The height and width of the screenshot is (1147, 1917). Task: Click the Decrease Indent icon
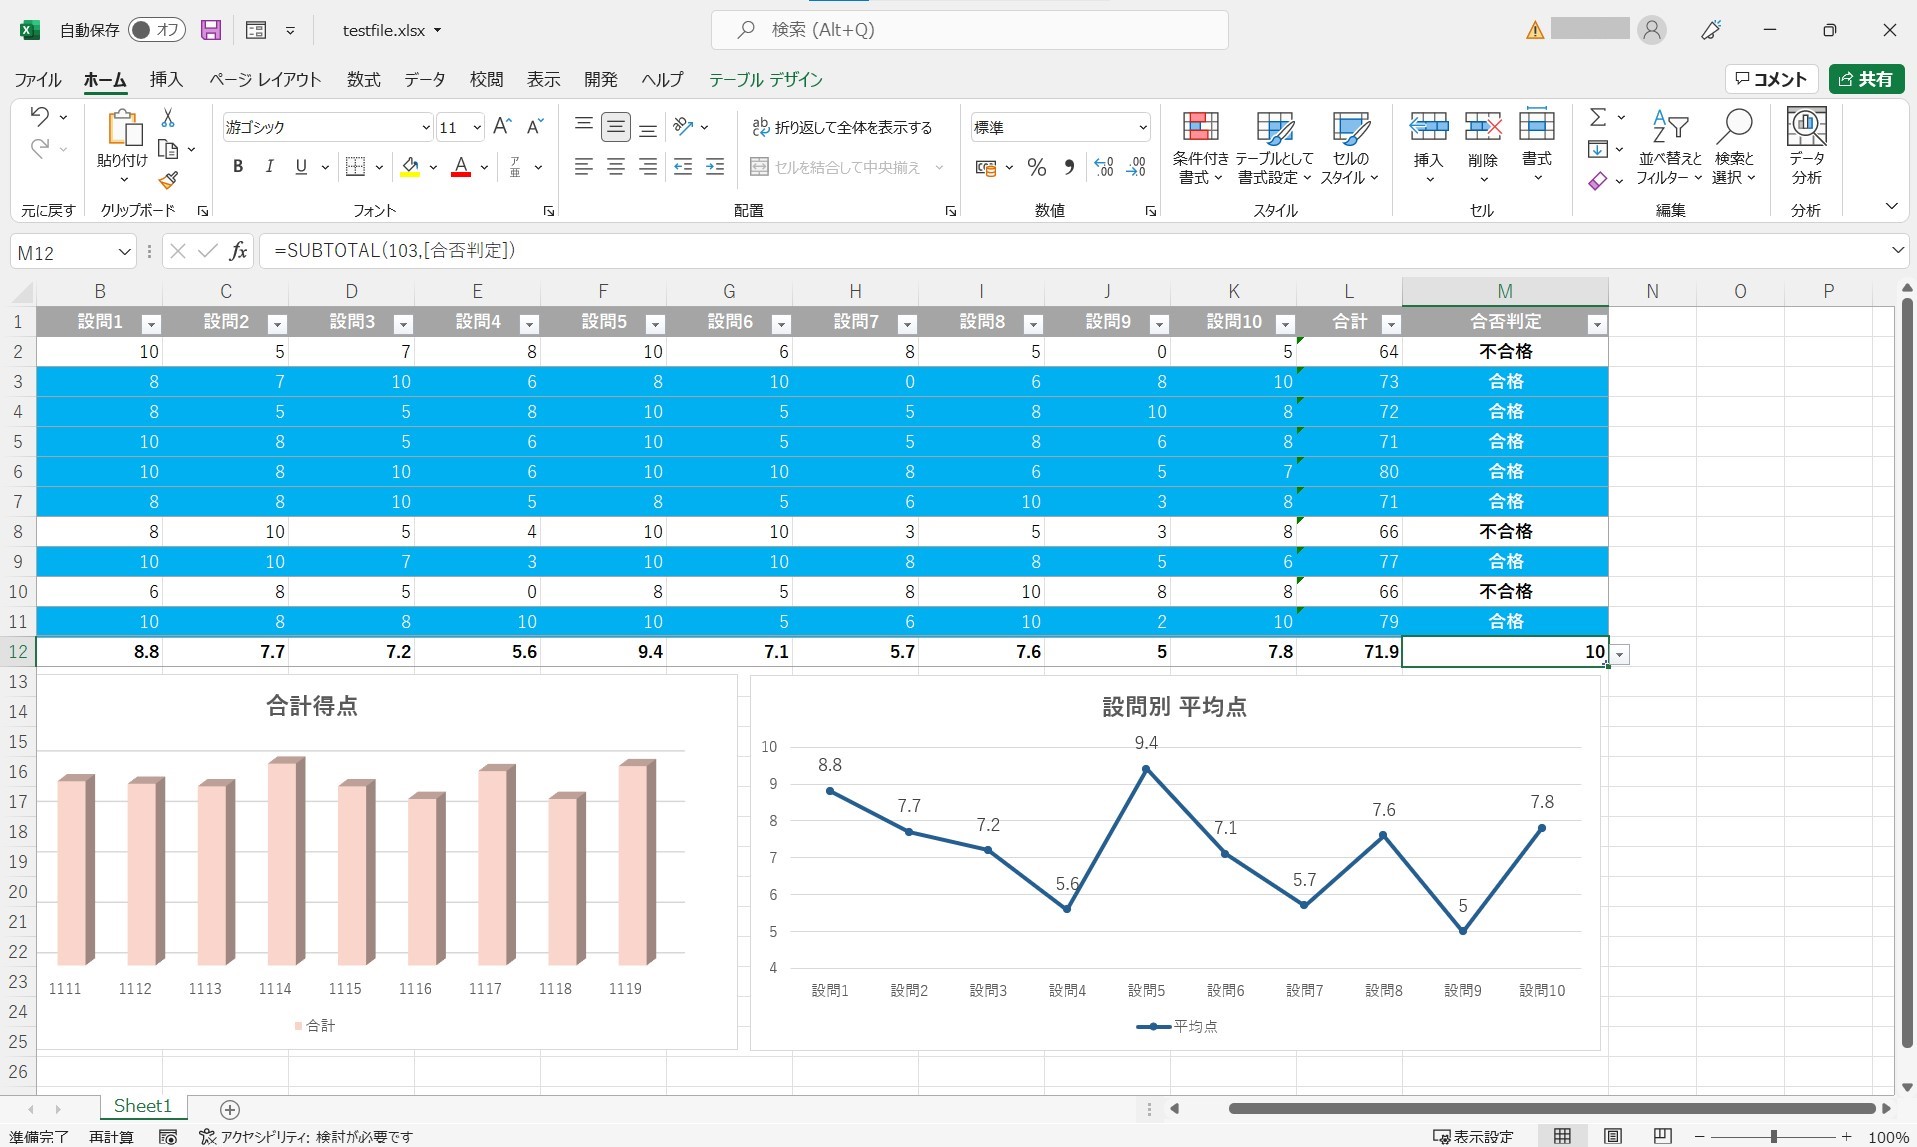click(683, 167)
